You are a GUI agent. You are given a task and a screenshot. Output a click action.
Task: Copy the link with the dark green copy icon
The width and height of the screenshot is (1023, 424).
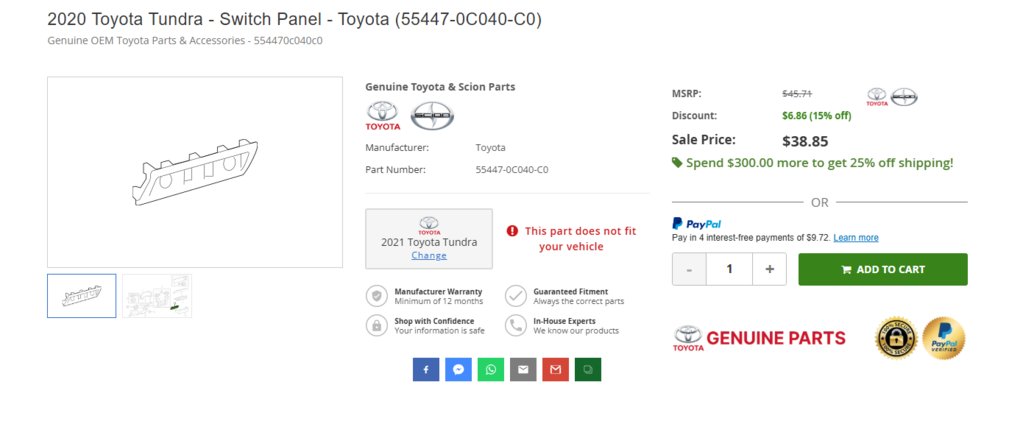coord(588,369)
